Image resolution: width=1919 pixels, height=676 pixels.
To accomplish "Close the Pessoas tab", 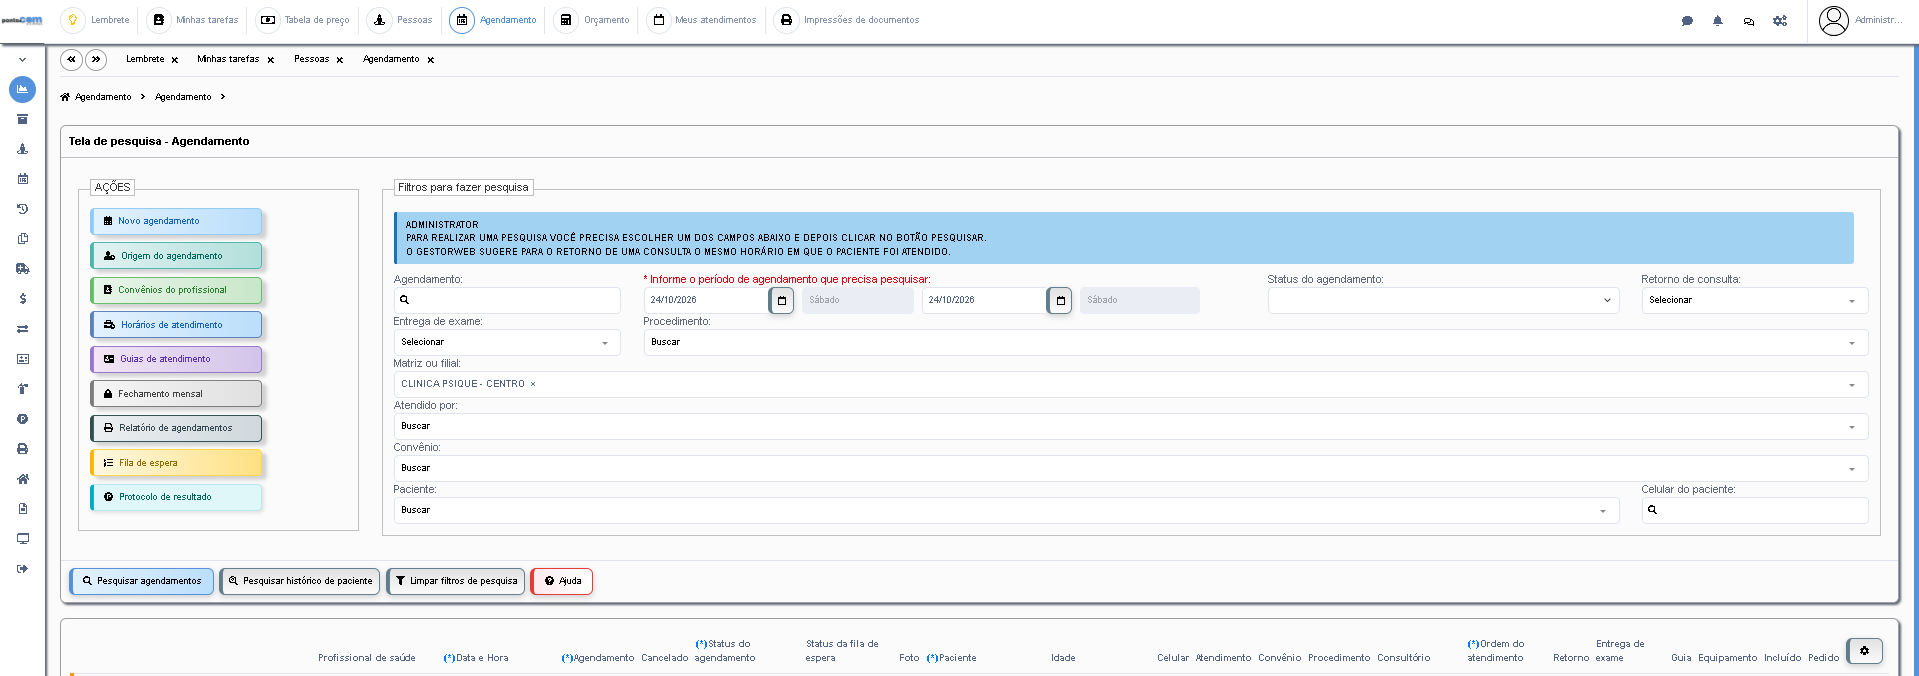I will pyautogui.click(x=340, y=60).
